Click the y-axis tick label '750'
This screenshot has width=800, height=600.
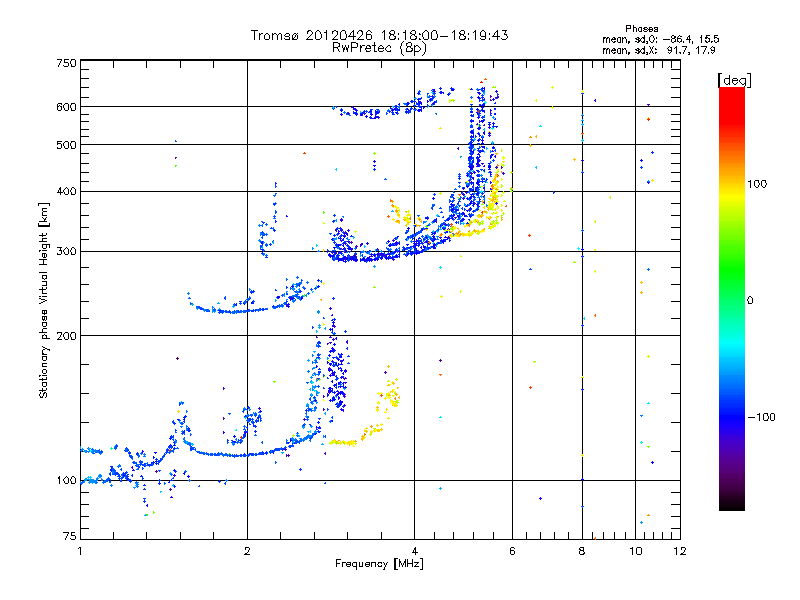(x=66, y=63)
